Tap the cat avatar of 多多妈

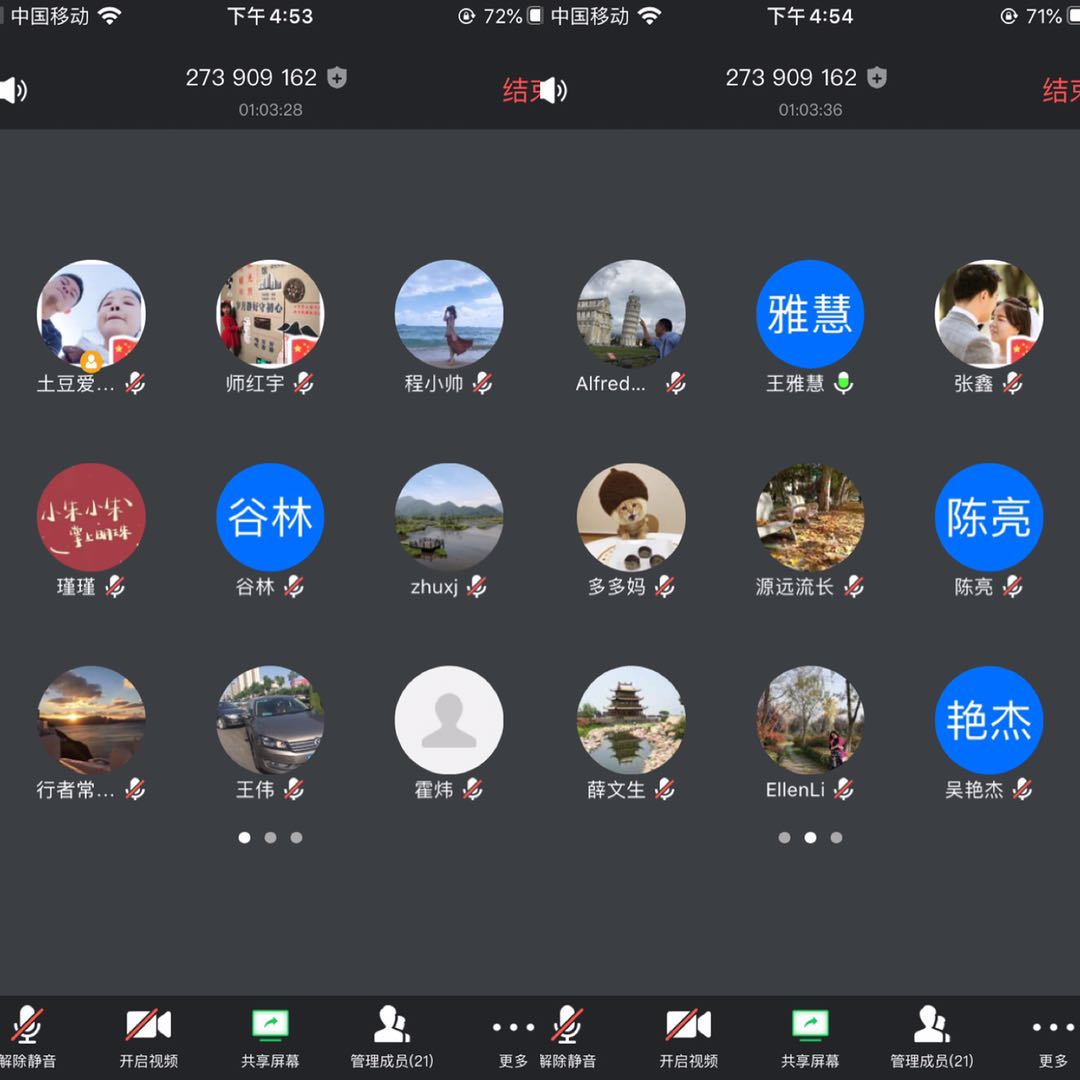[631, 517]
